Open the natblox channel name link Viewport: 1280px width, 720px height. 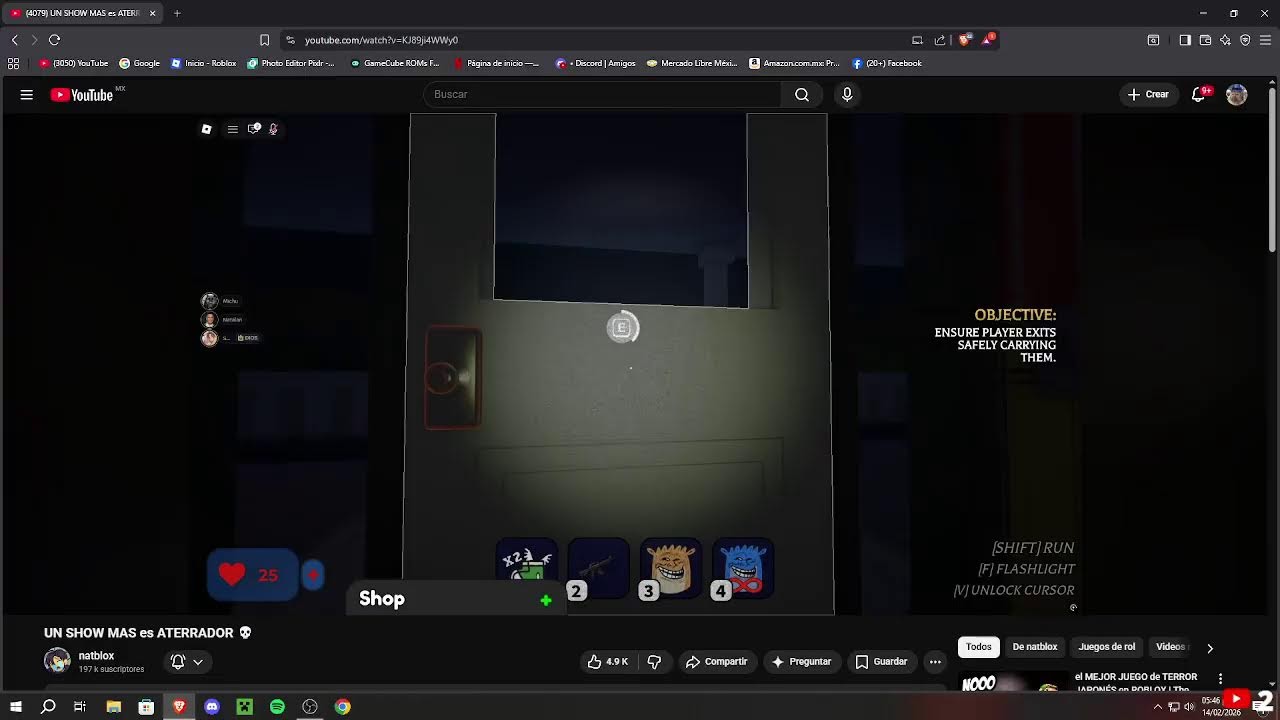[x=96, y=656]
